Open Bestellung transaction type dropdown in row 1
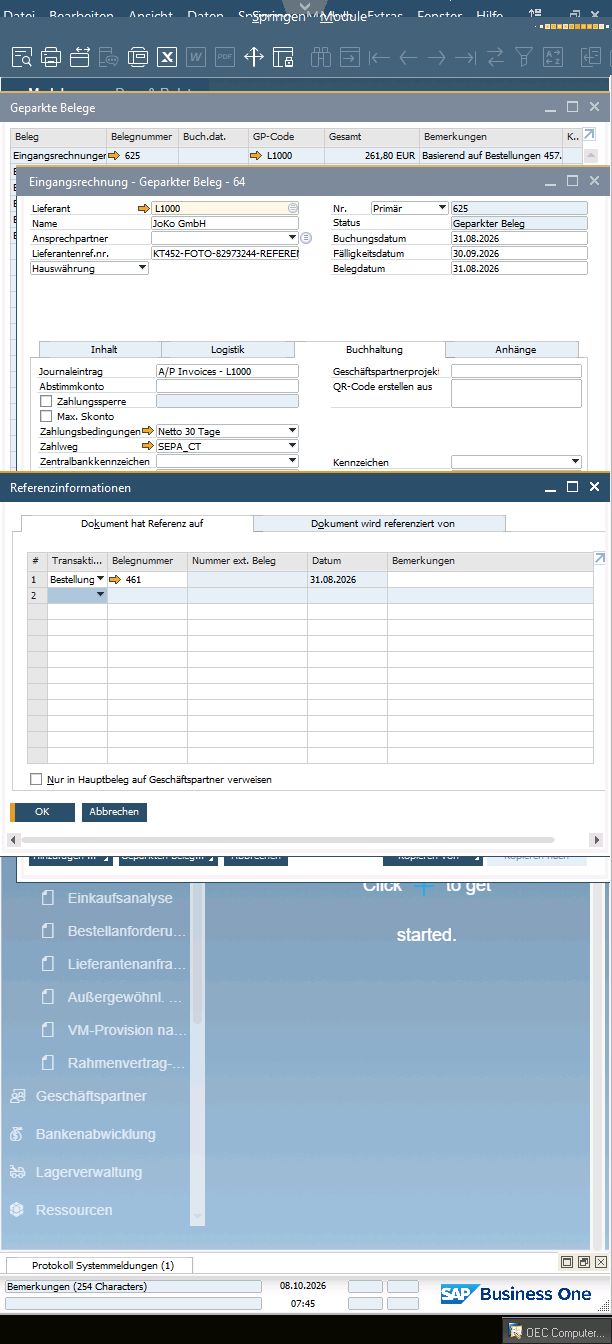The image size is (612, 1344). (x=100, y=580)
